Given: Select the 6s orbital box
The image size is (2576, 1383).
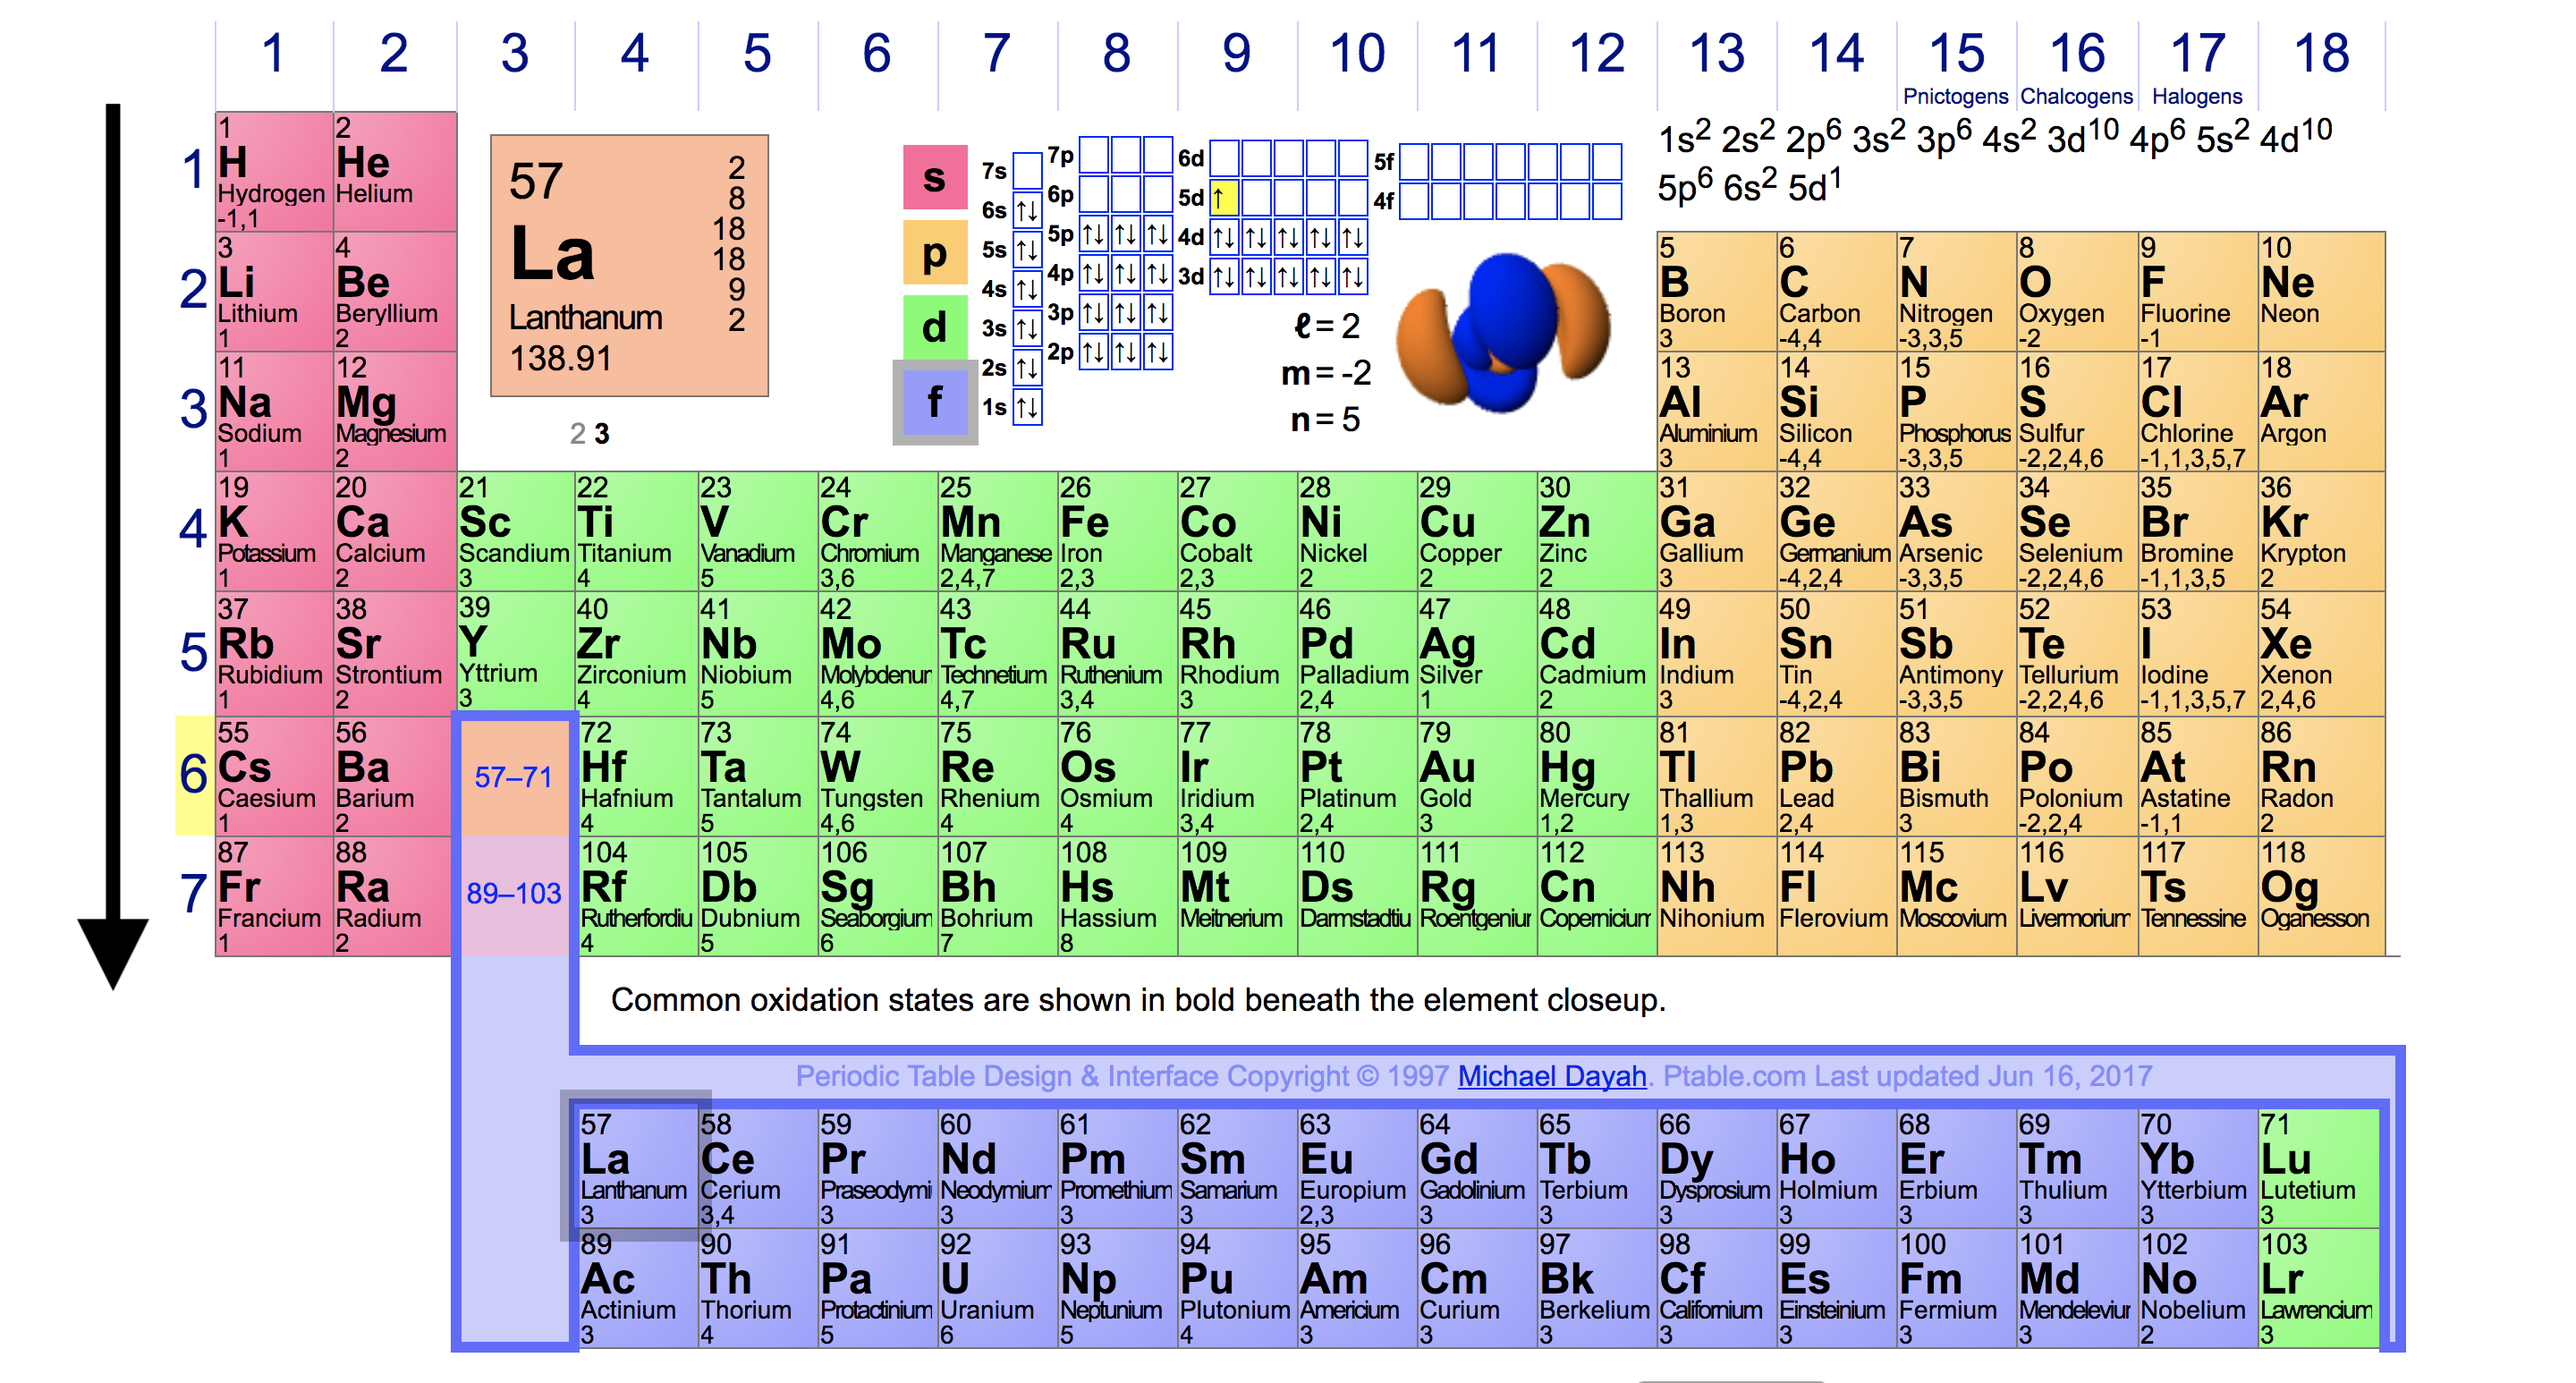Looking at the screenshot, I should (1027, 210).
